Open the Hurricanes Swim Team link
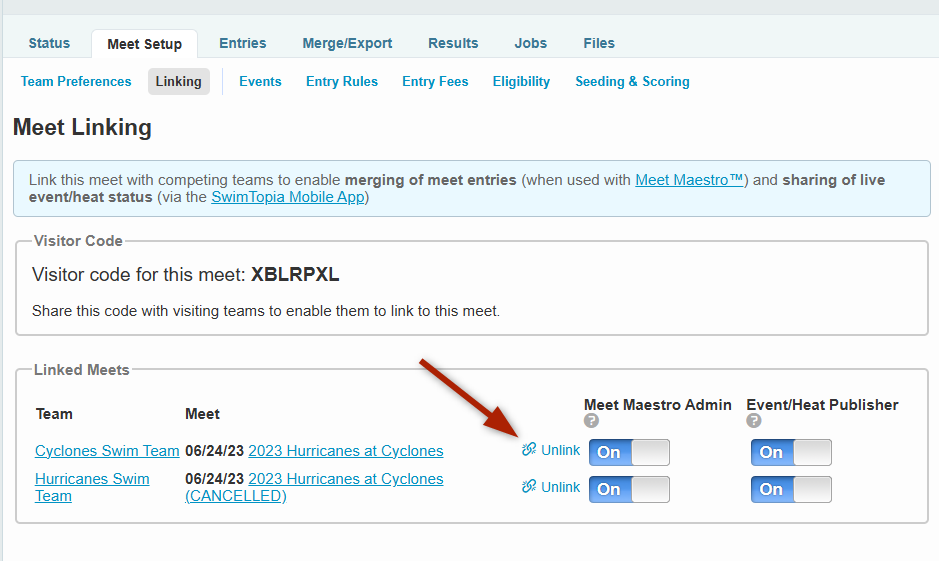The image size is (939, 561). coord(92,487)
